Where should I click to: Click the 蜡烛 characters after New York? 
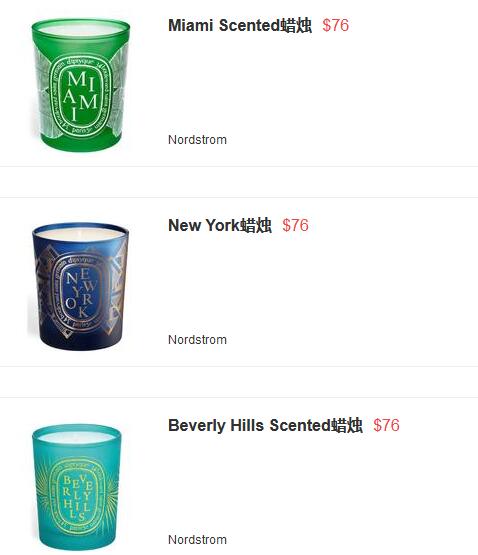click(256, 225)
